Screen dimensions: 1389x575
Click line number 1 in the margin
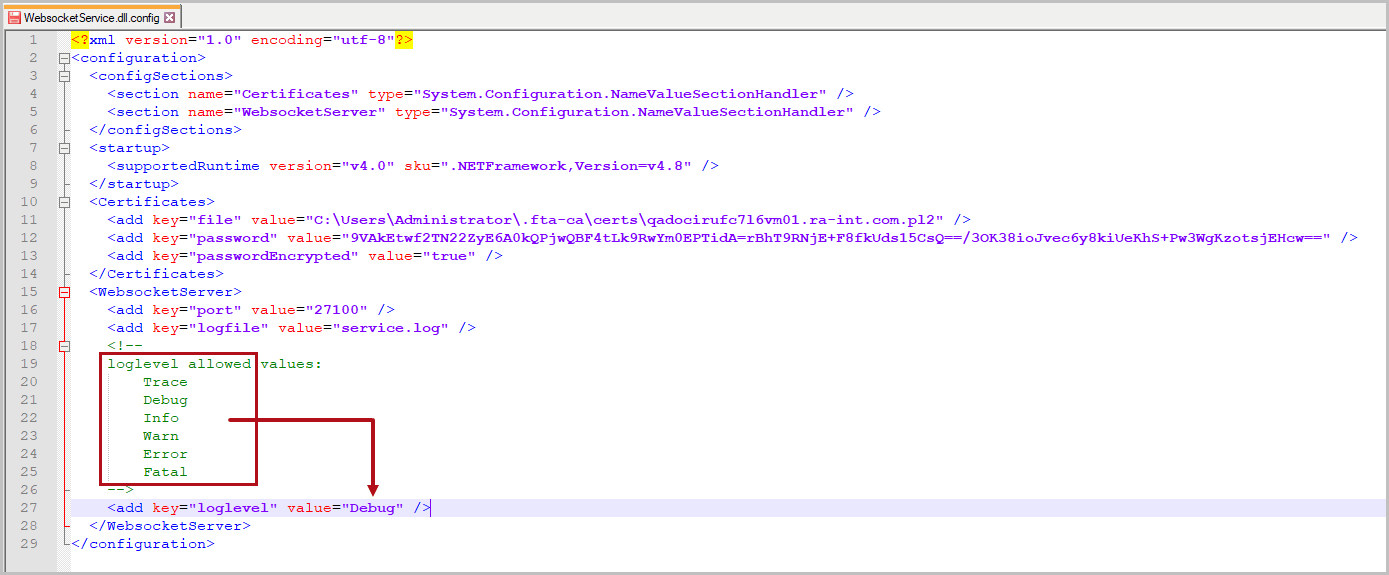click(33, 40)
